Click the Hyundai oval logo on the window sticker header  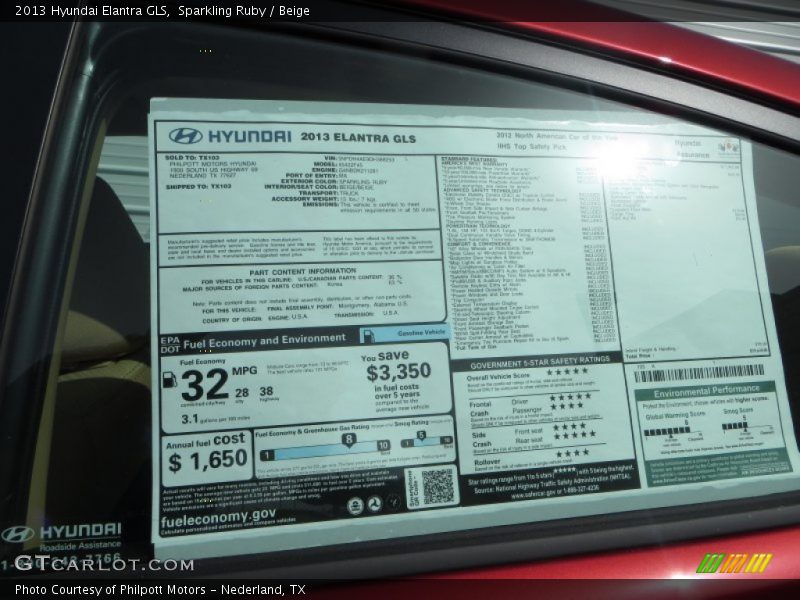click(x=185, y=136)
